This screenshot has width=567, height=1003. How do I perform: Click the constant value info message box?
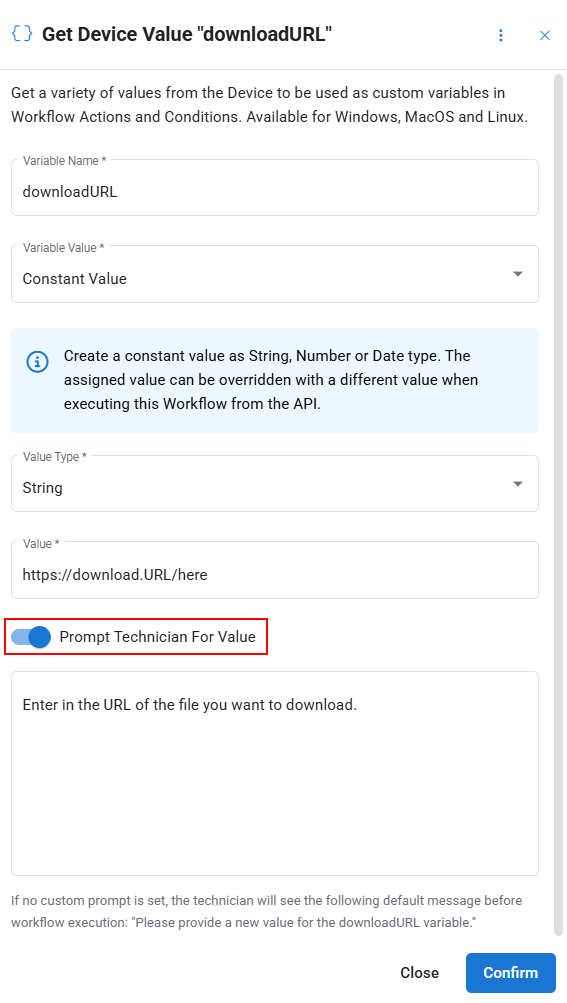(x=275, y=380)
